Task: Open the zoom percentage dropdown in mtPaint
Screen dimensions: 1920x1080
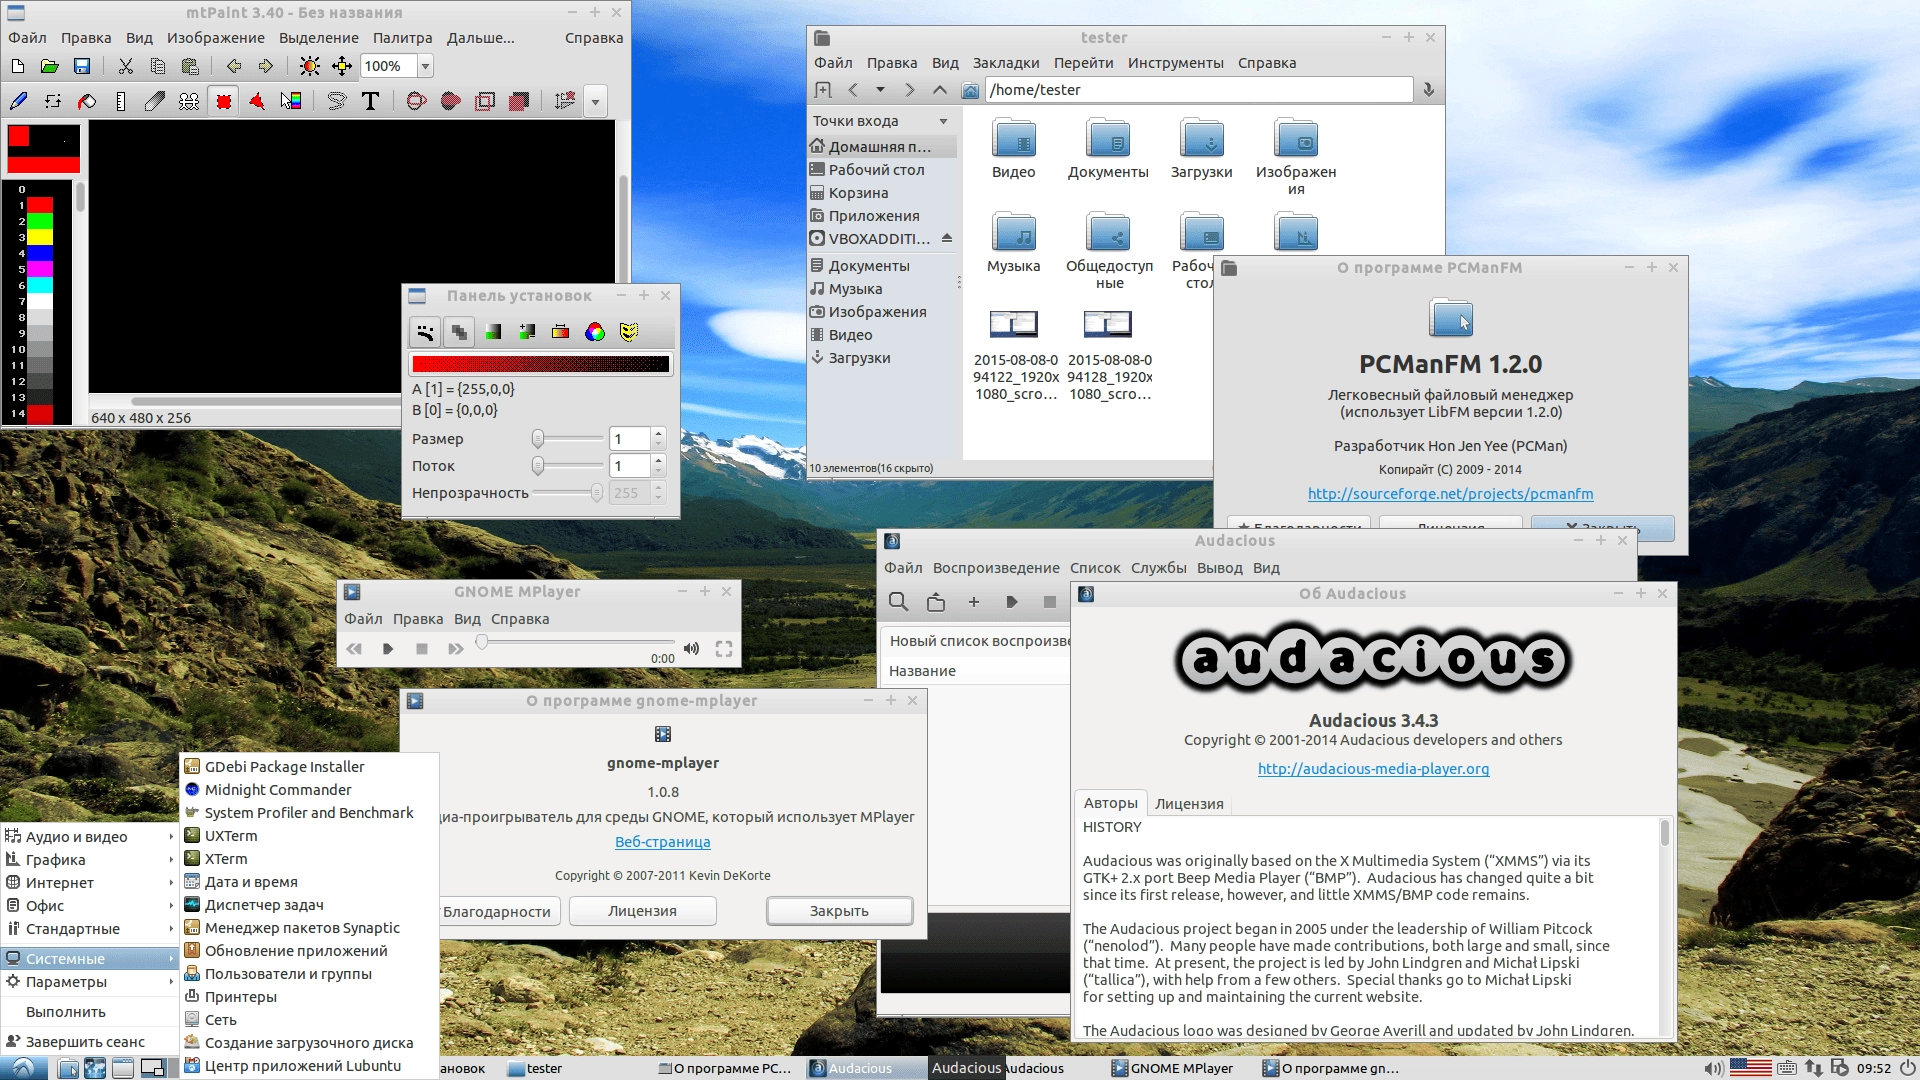Action: click(425, 67)
